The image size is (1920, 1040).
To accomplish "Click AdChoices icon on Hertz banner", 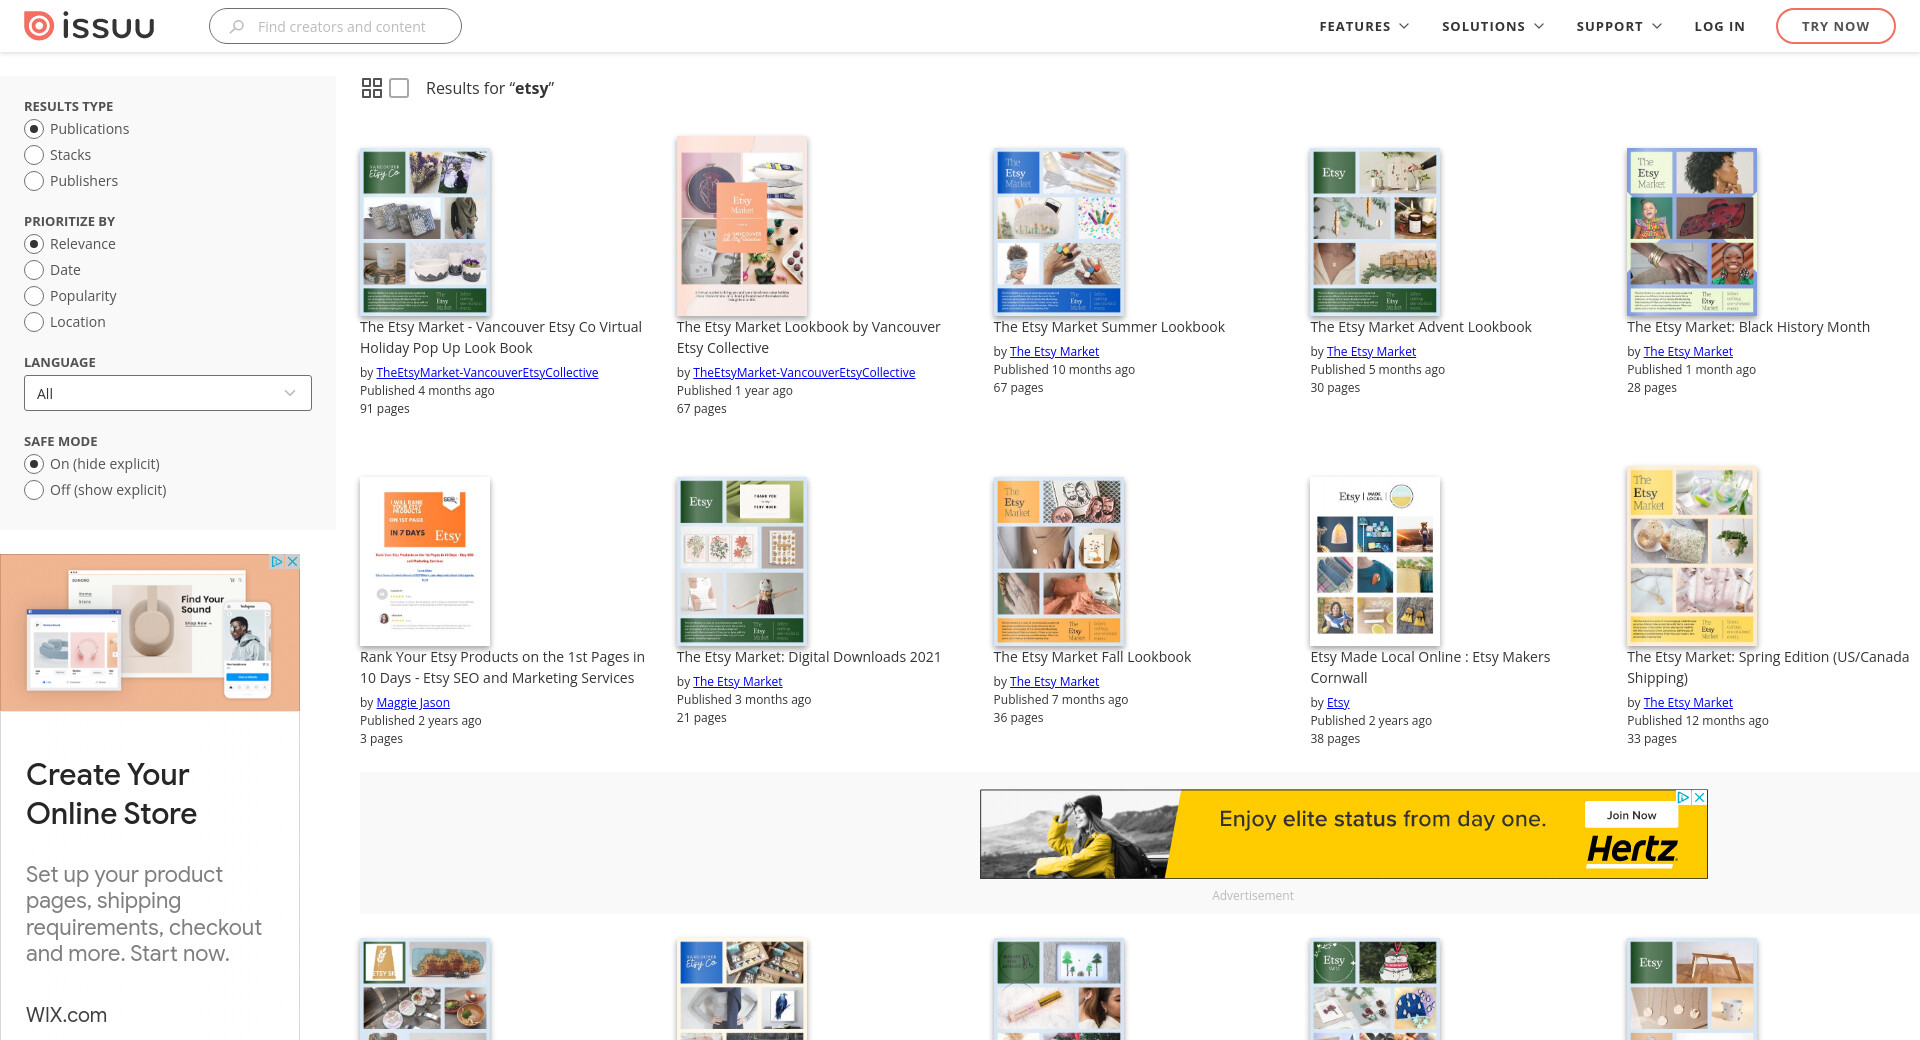I will [x=1683, y=798].
